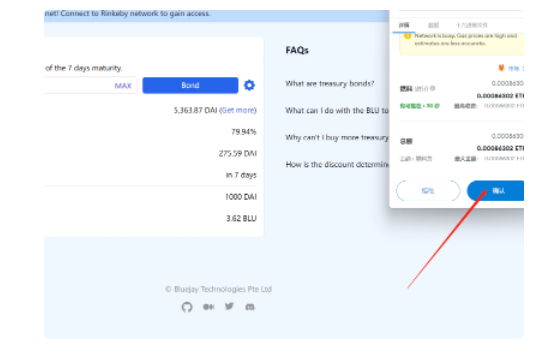
Task: Confirm the MetaMask transaction with the blue button
Action: (496, 191)
